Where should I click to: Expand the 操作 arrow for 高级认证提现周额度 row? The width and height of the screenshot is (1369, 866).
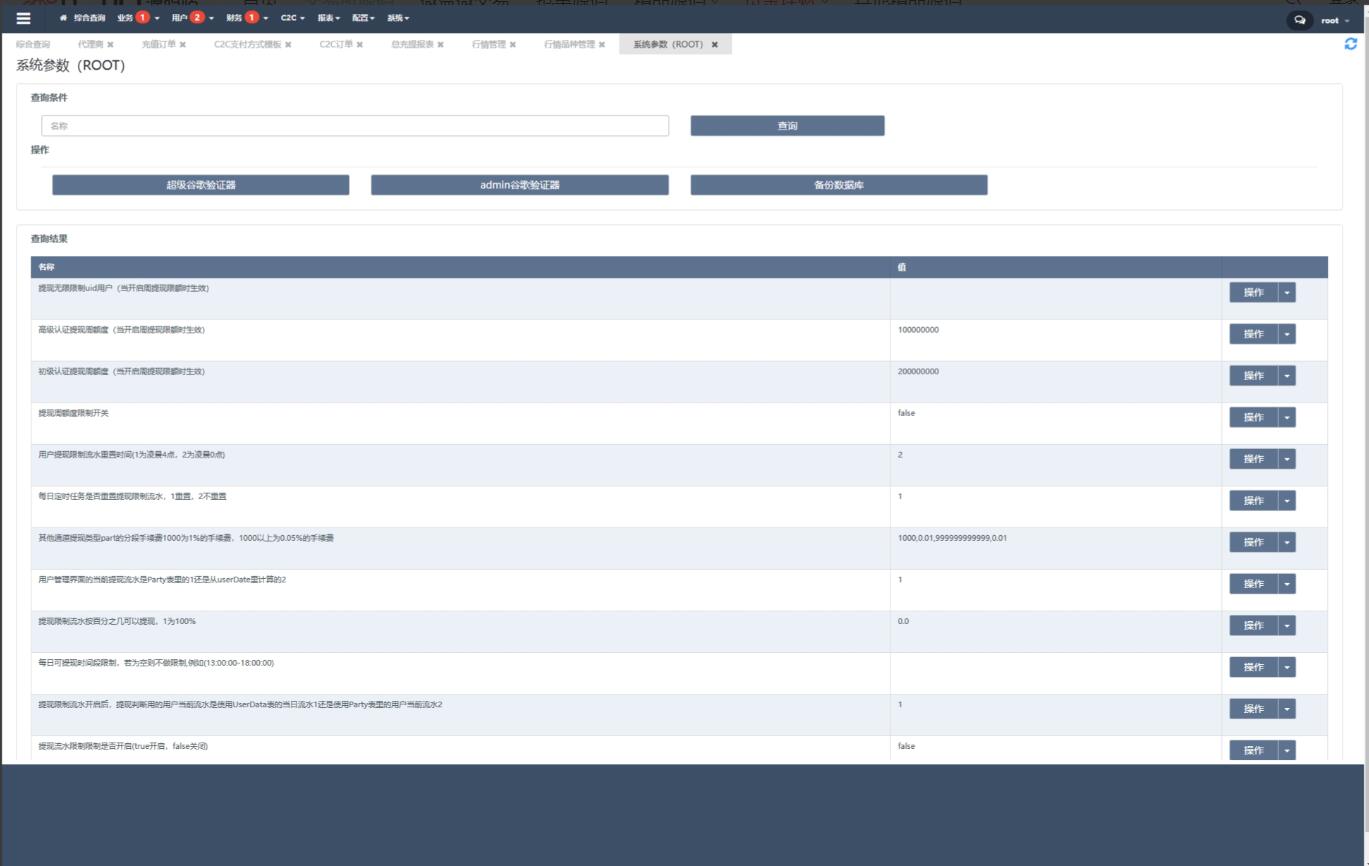click(x=1287, y=334)
